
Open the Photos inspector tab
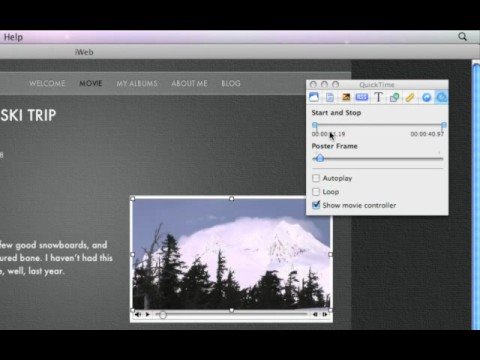tap(346, 97)
